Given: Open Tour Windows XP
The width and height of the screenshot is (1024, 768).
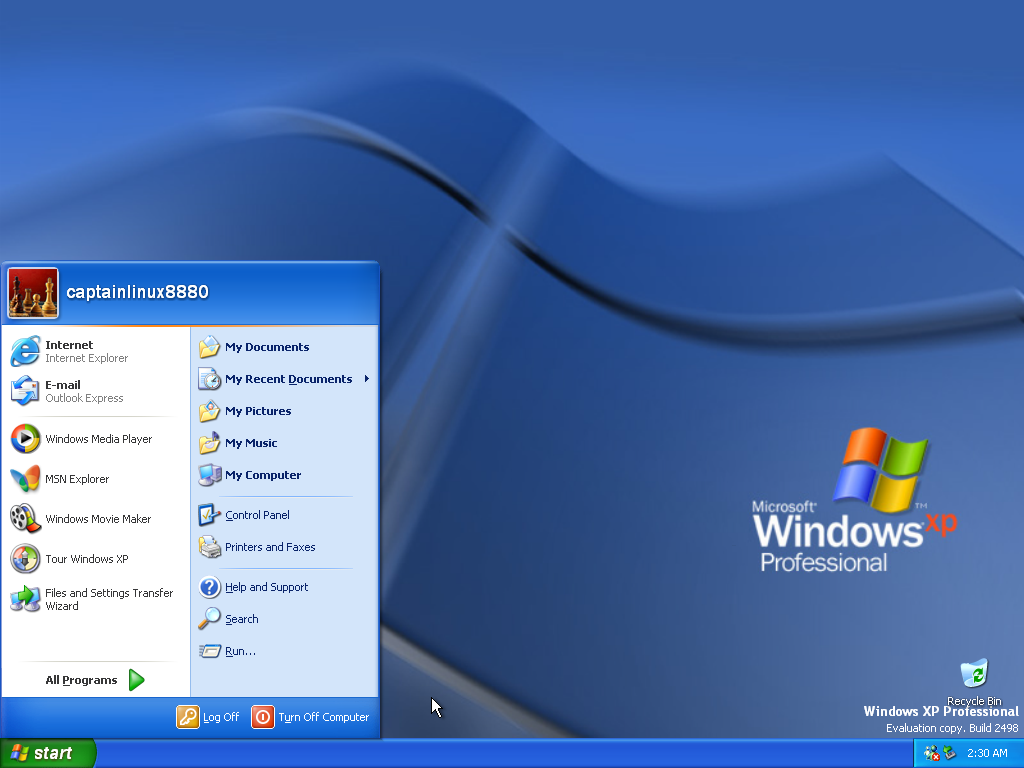Looking at the screenshot, I should tap(86, 559).
